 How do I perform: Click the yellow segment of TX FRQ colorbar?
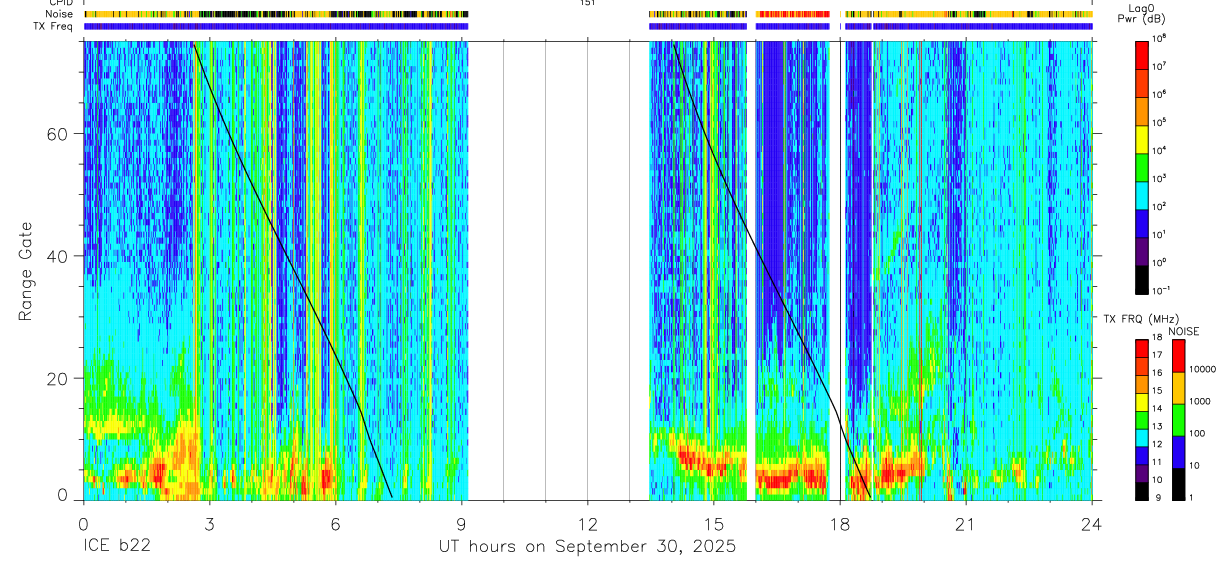[1142, 401]
